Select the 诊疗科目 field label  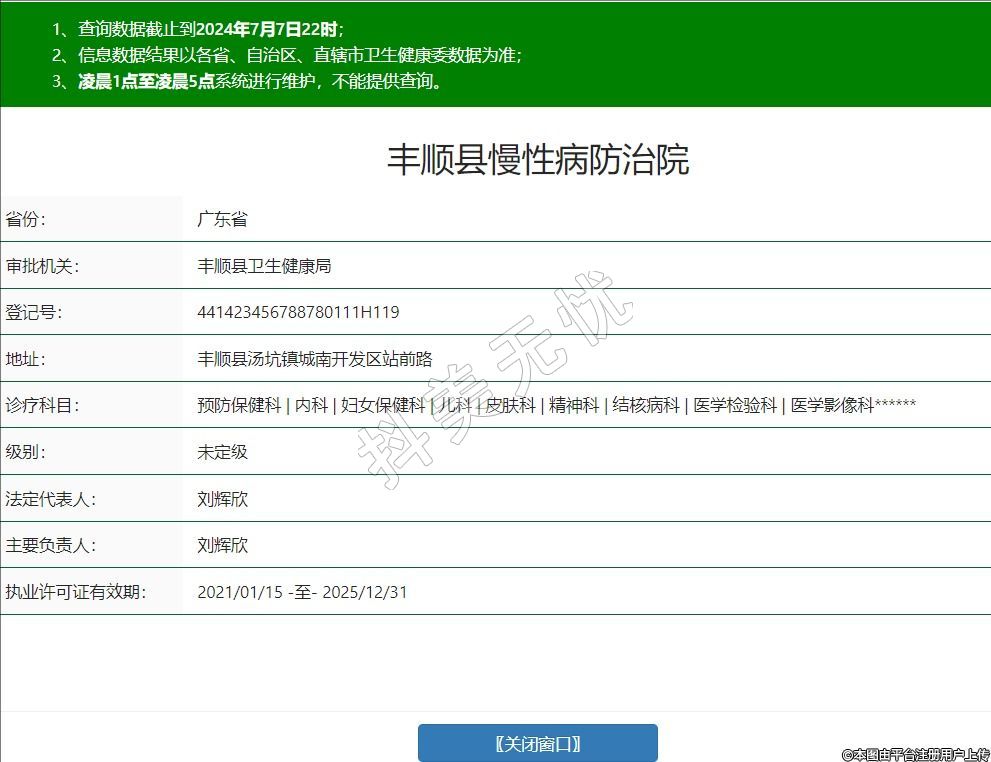click(42, 405)
